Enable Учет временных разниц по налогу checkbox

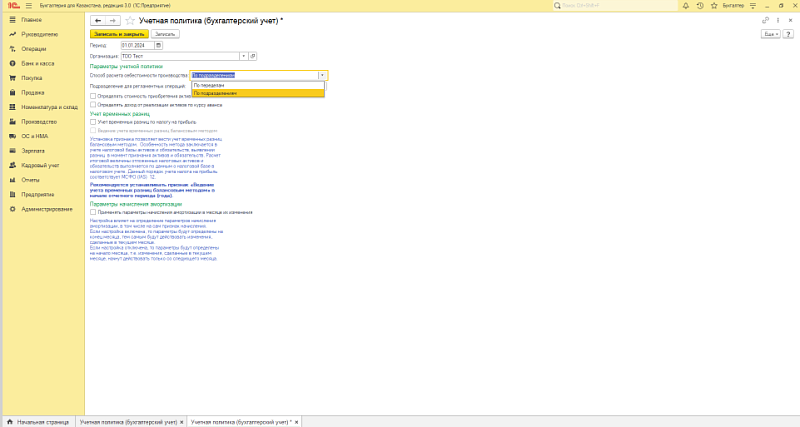(93, 122)
